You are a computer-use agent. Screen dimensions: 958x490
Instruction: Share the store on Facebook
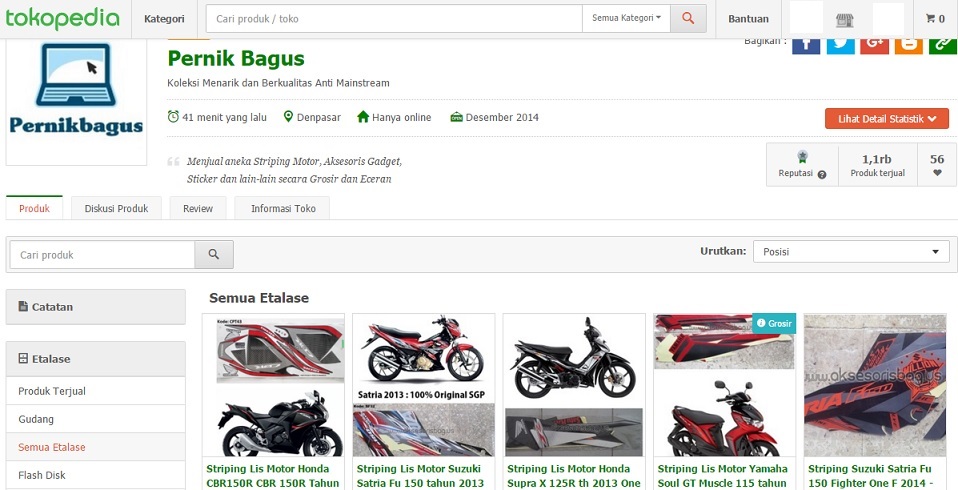(806, 46)
